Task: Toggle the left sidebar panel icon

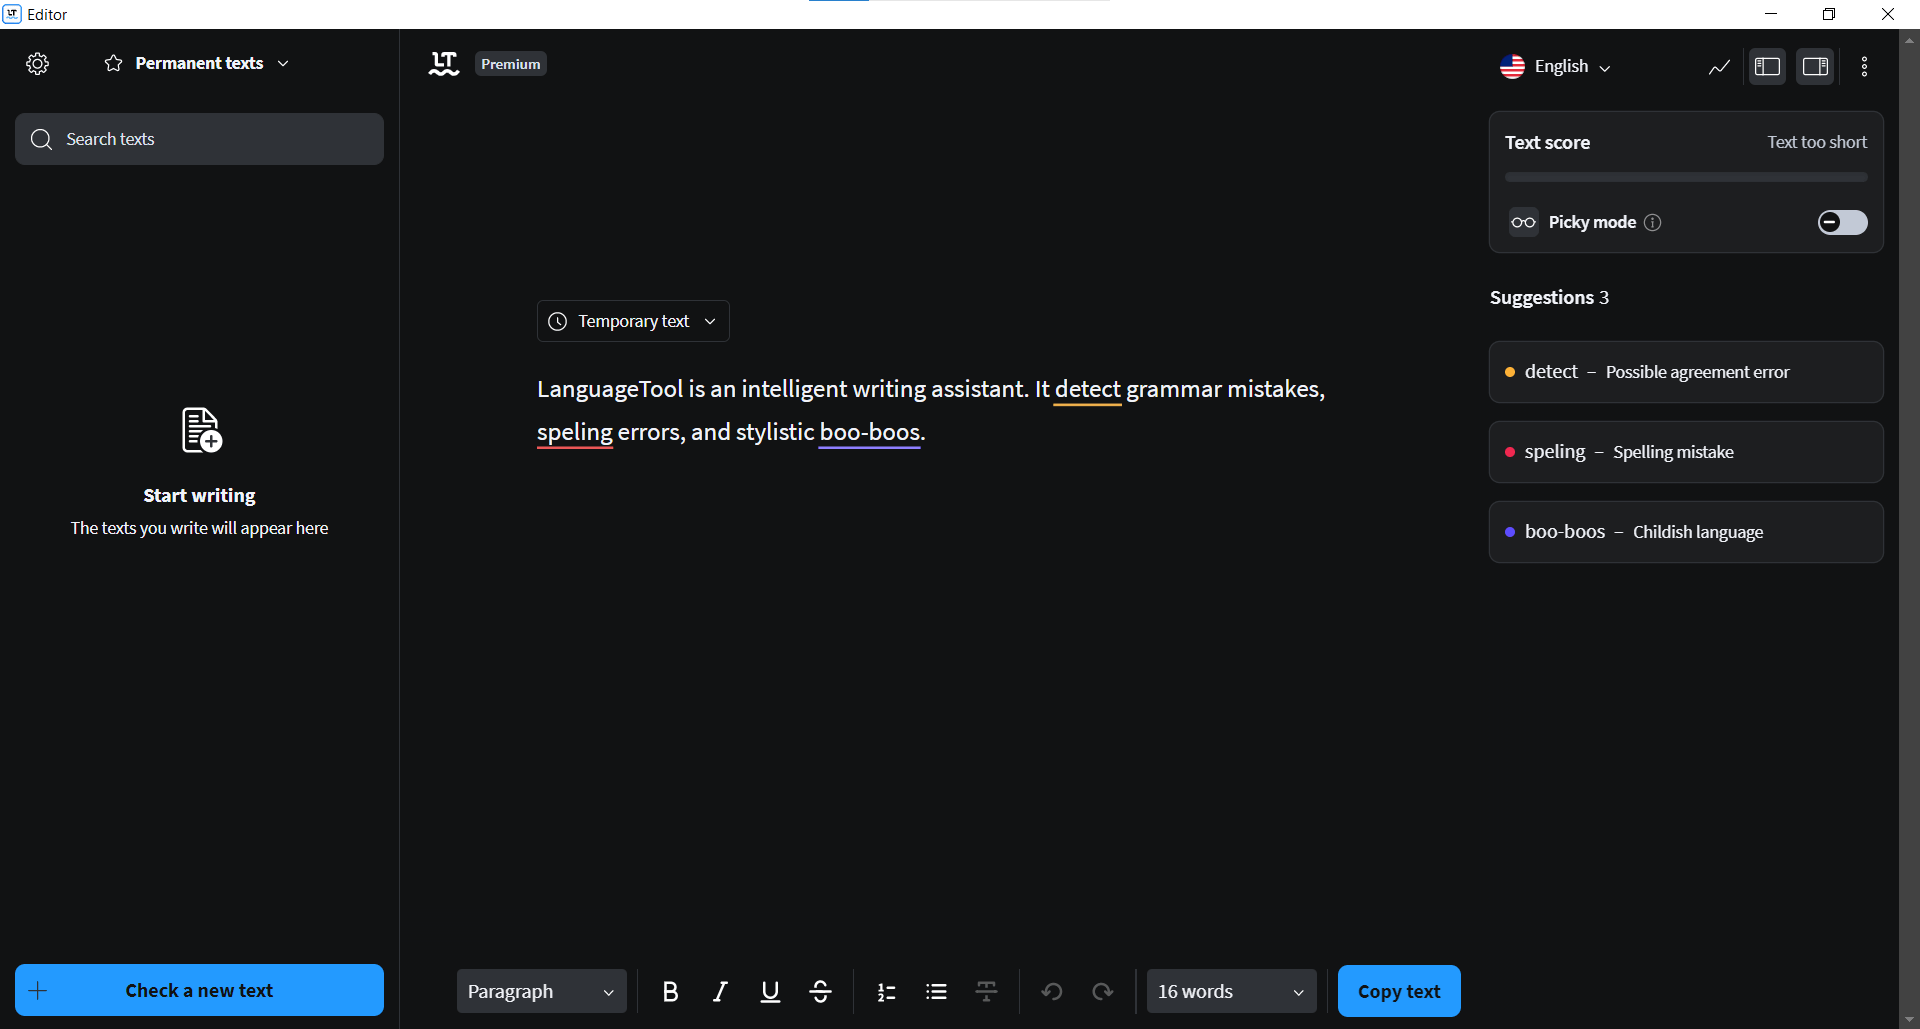Action: click(x=1767, y=67)
